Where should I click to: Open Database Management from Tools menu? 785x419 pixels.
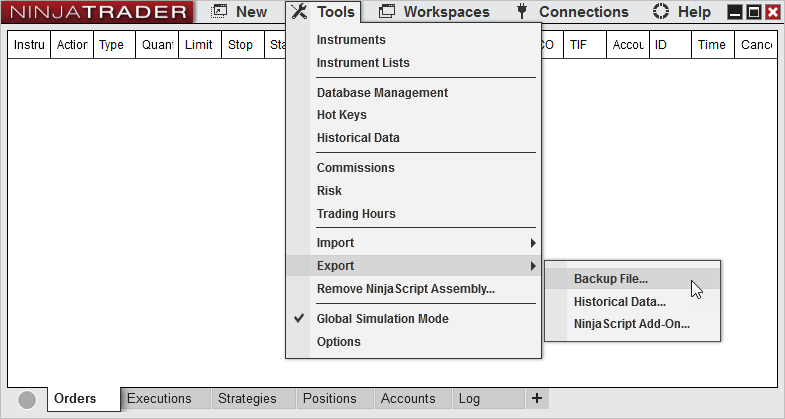[x=382, y=93]
